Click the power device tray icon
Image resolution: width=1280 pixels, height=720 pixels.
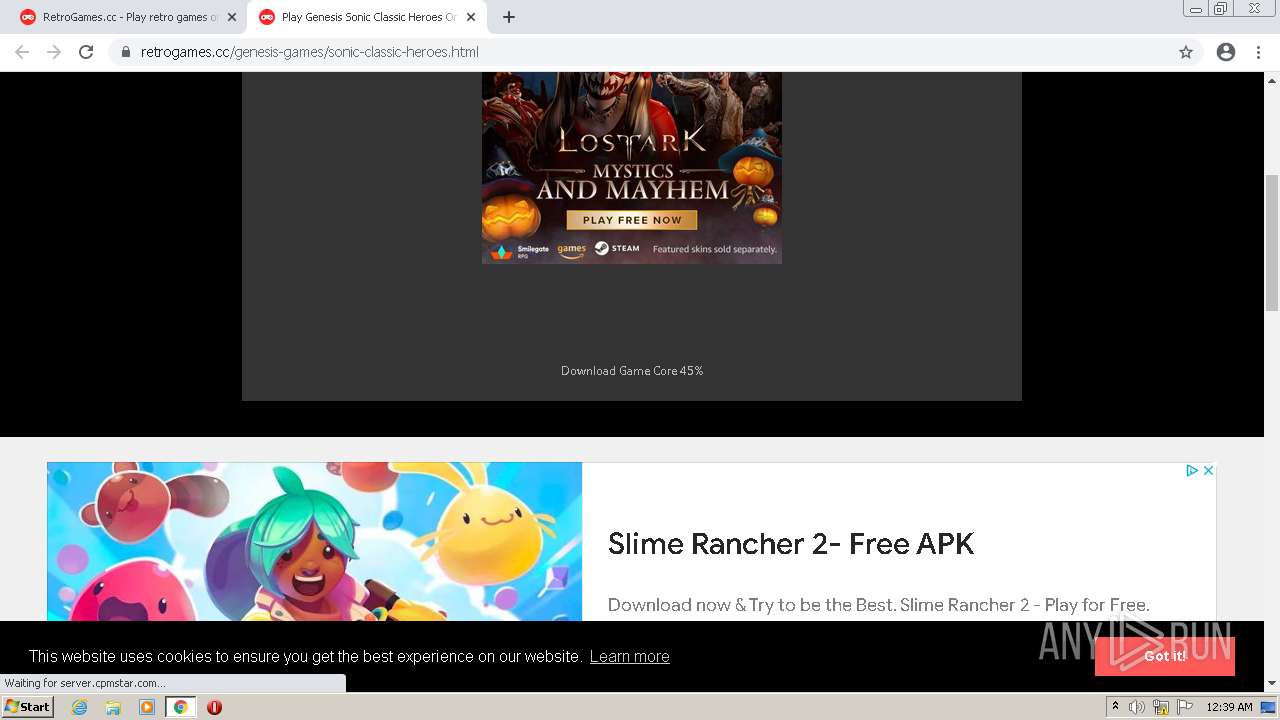pyautogui.click(x=1161, y=707)
